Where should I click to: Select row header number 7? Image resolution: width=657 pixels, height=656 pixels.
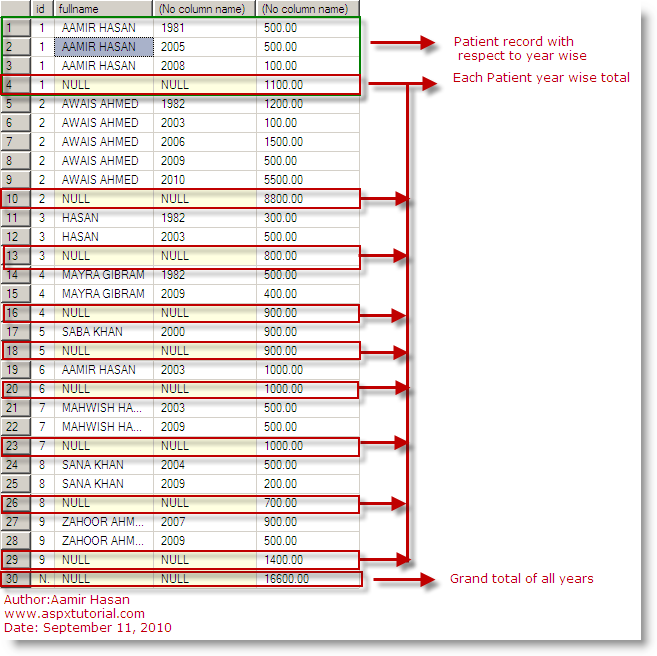pos(16,142)
